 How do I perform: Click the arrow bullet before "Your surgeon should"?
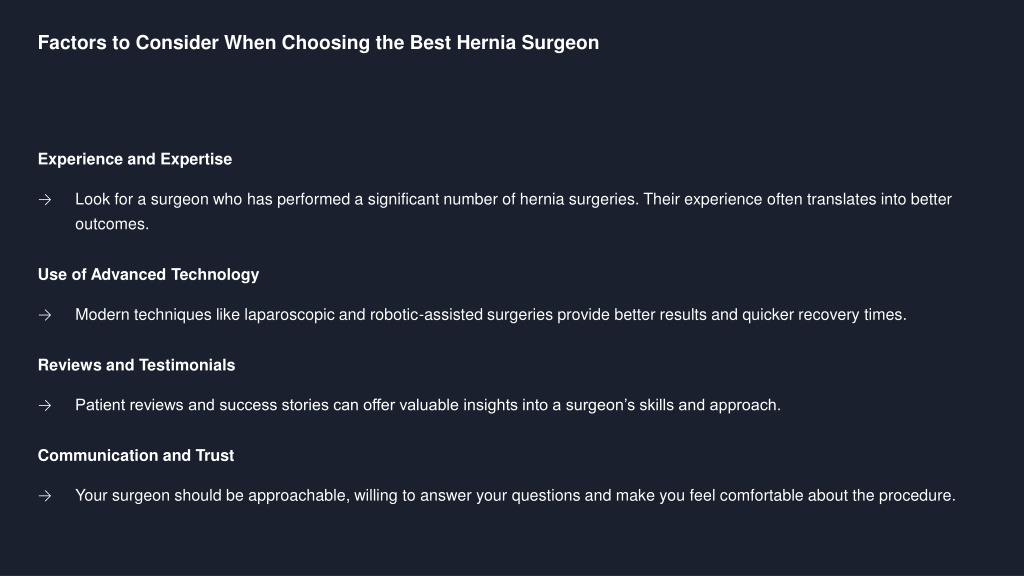(45, 496)
